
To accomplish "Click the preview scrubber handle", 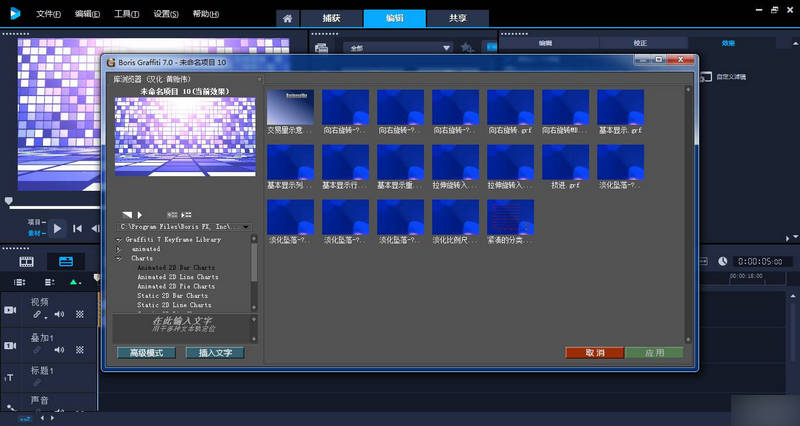I will pos(10,201).
